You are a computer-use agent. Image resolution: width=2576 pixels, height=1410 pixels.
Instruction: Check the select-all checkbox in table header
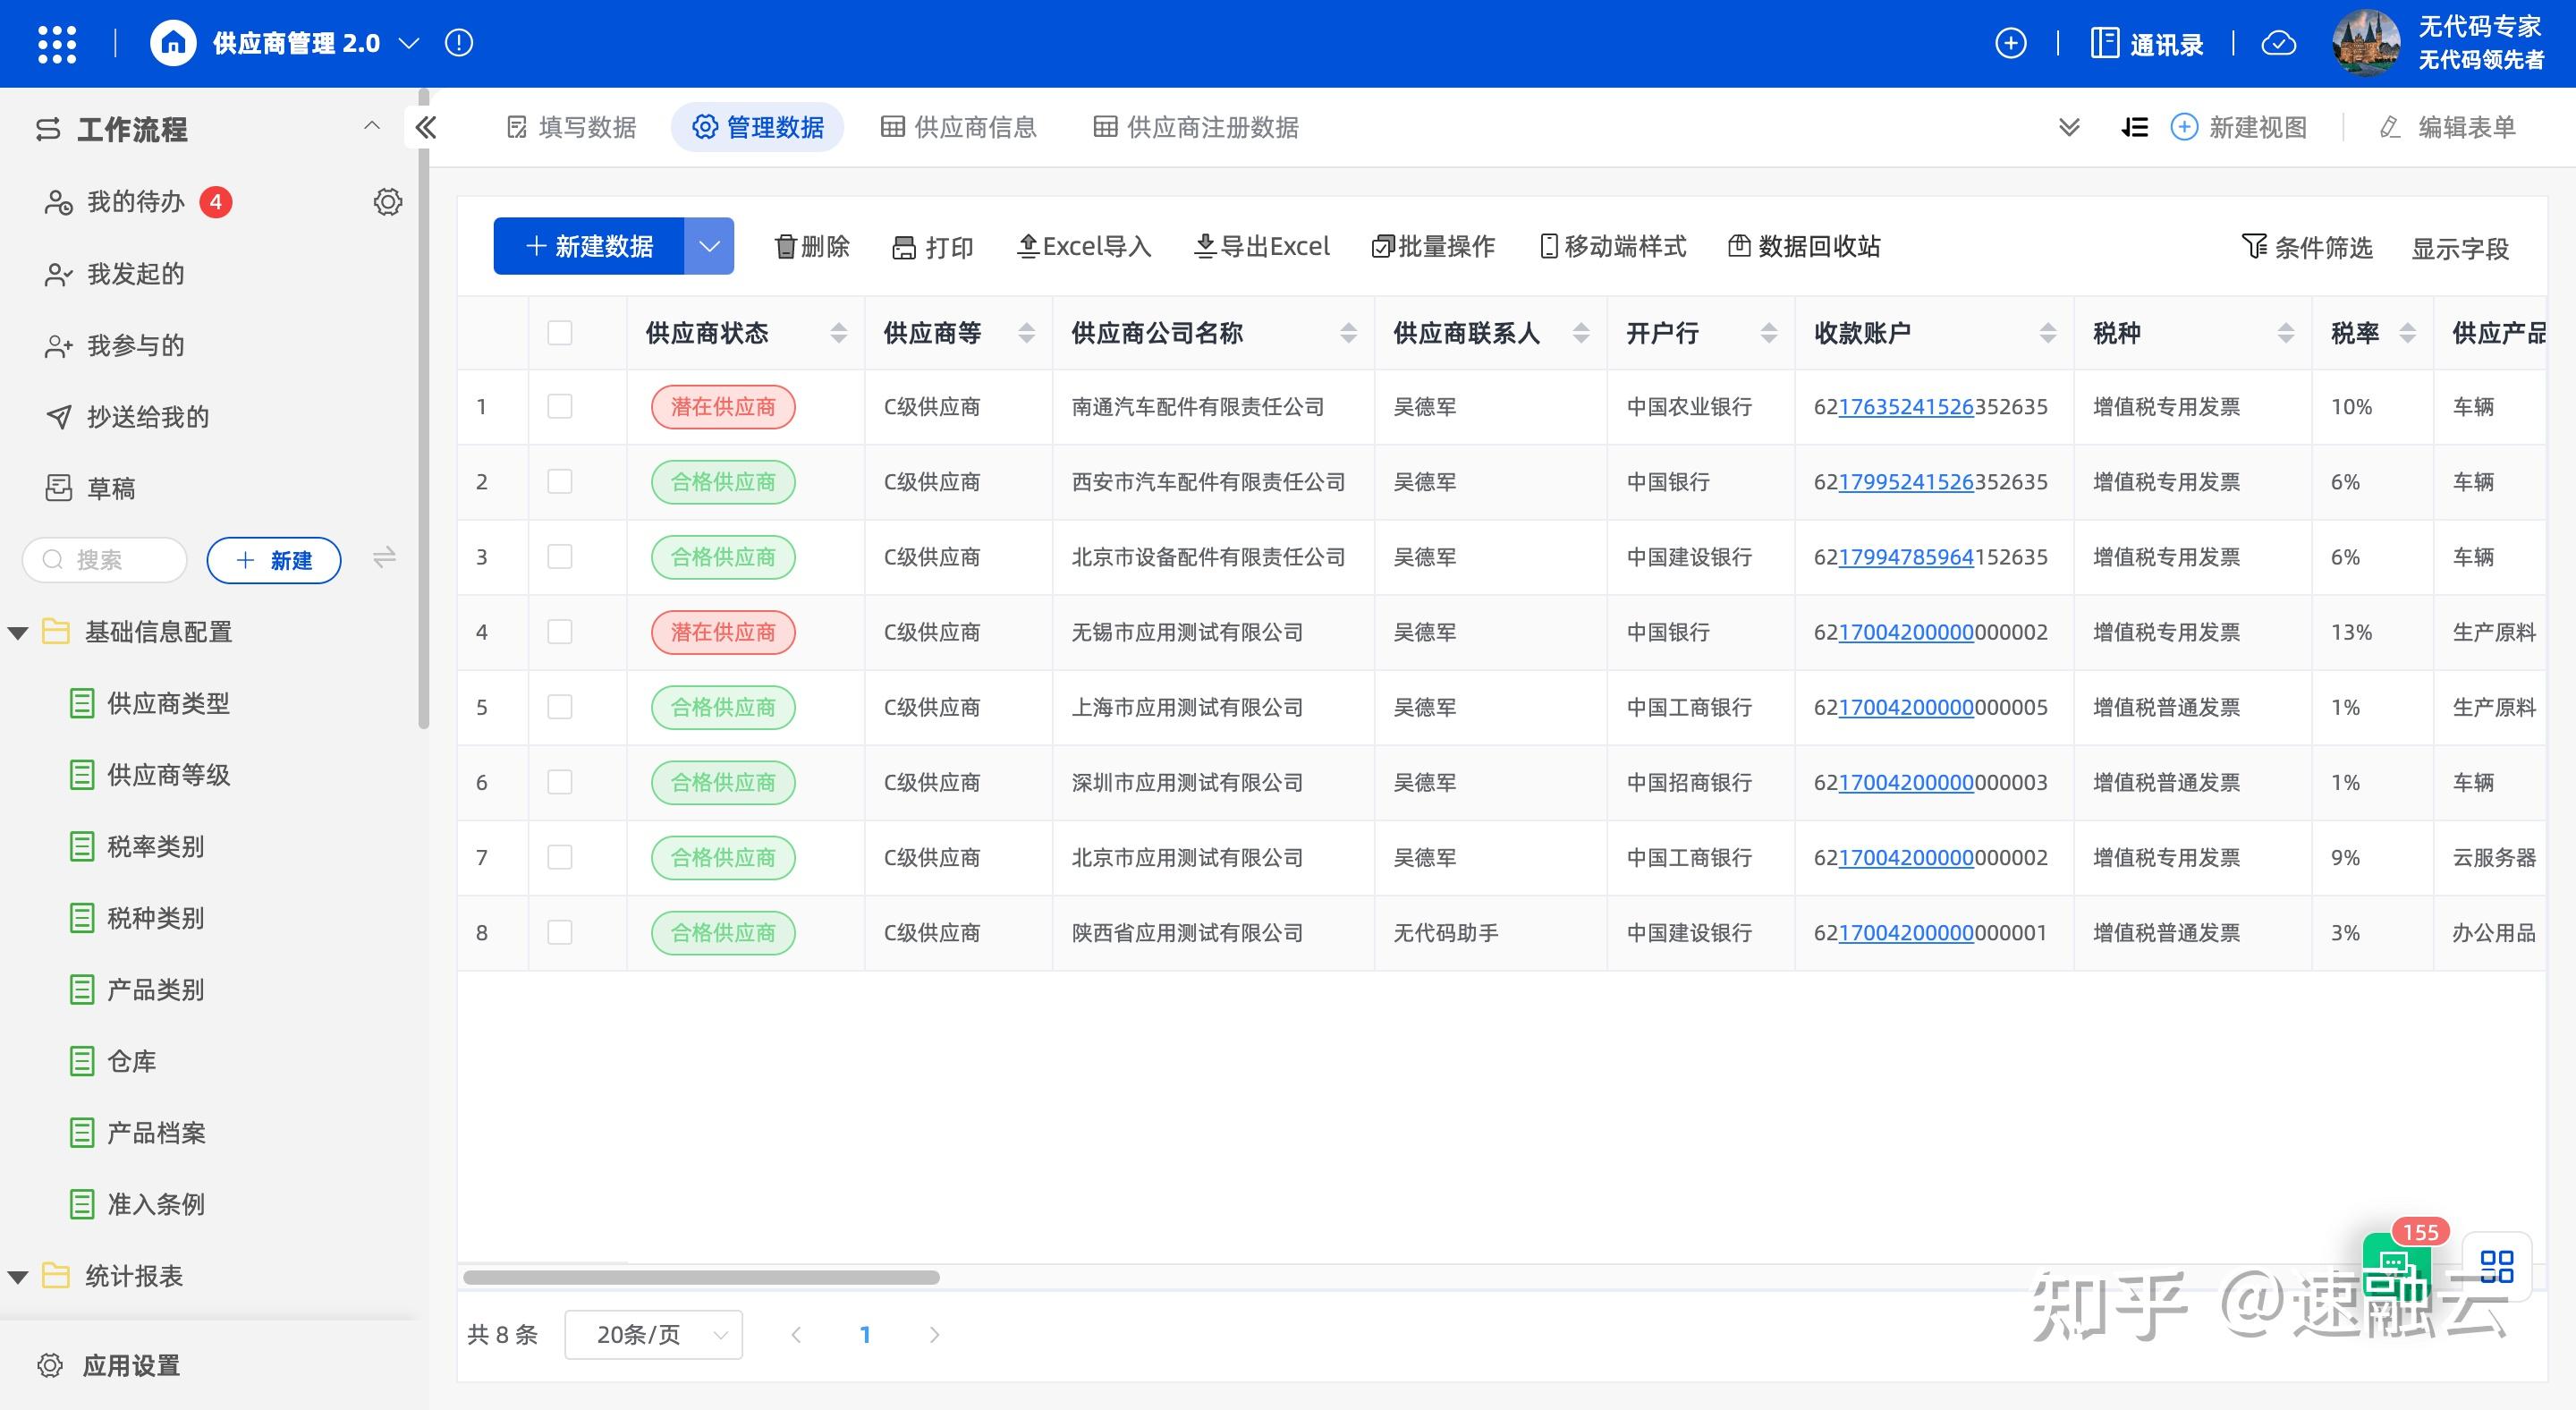559,333
